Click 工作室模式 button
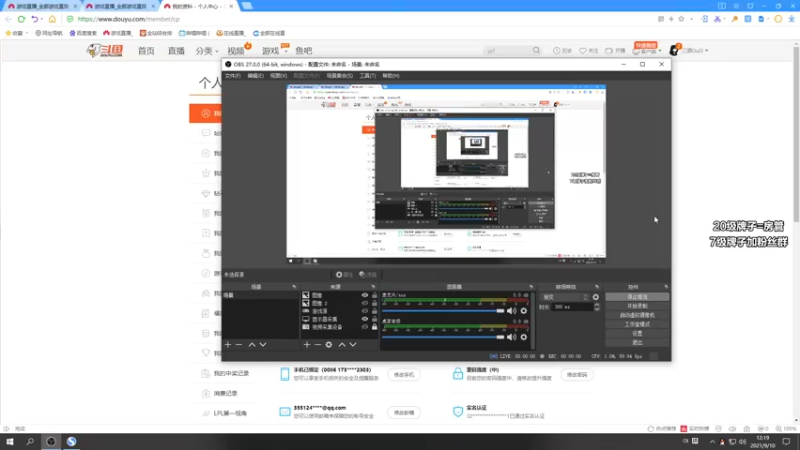This screenshot has height=450, width=800. [637, 324]
